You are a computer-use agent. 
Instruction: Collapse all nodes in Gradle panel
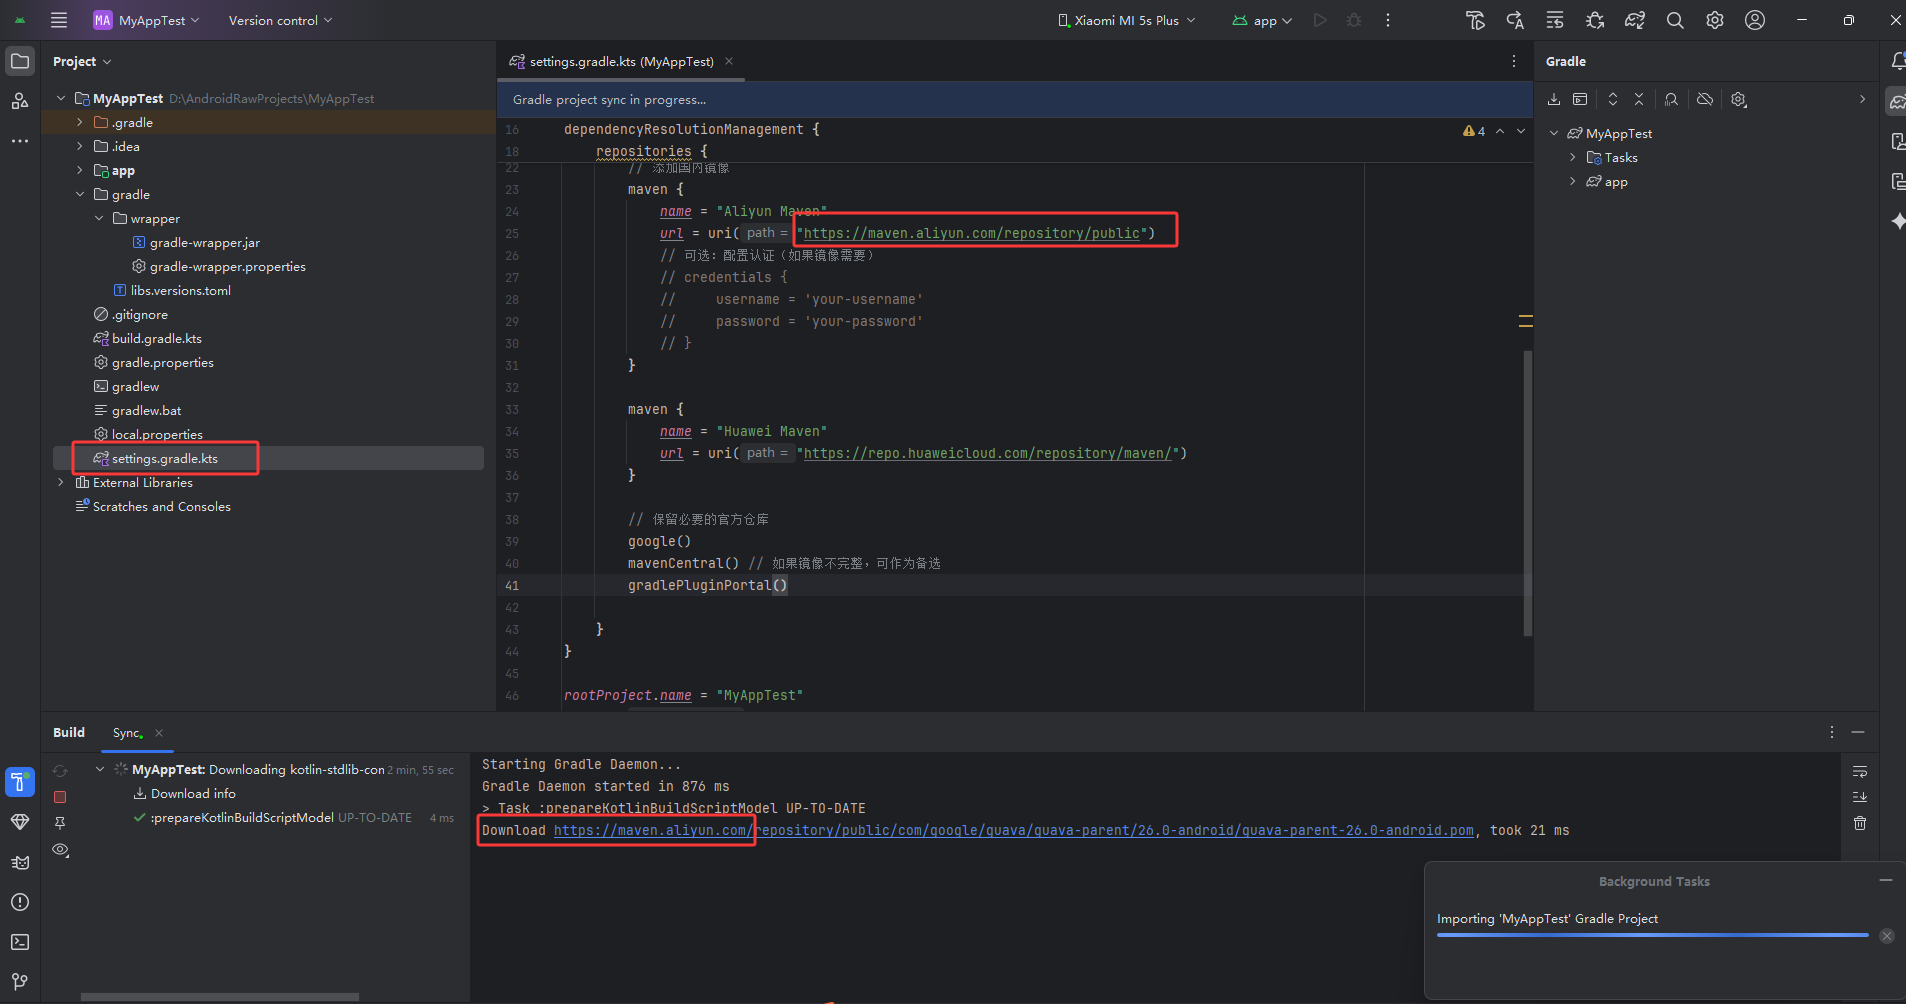1639,99
